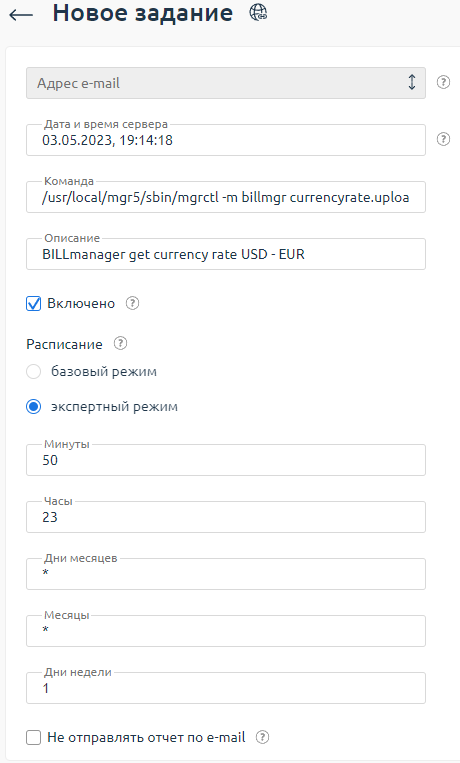Focus the Минуты field showing 50
The height and width of the screenshot is (763, 460).
coord(226,460)
